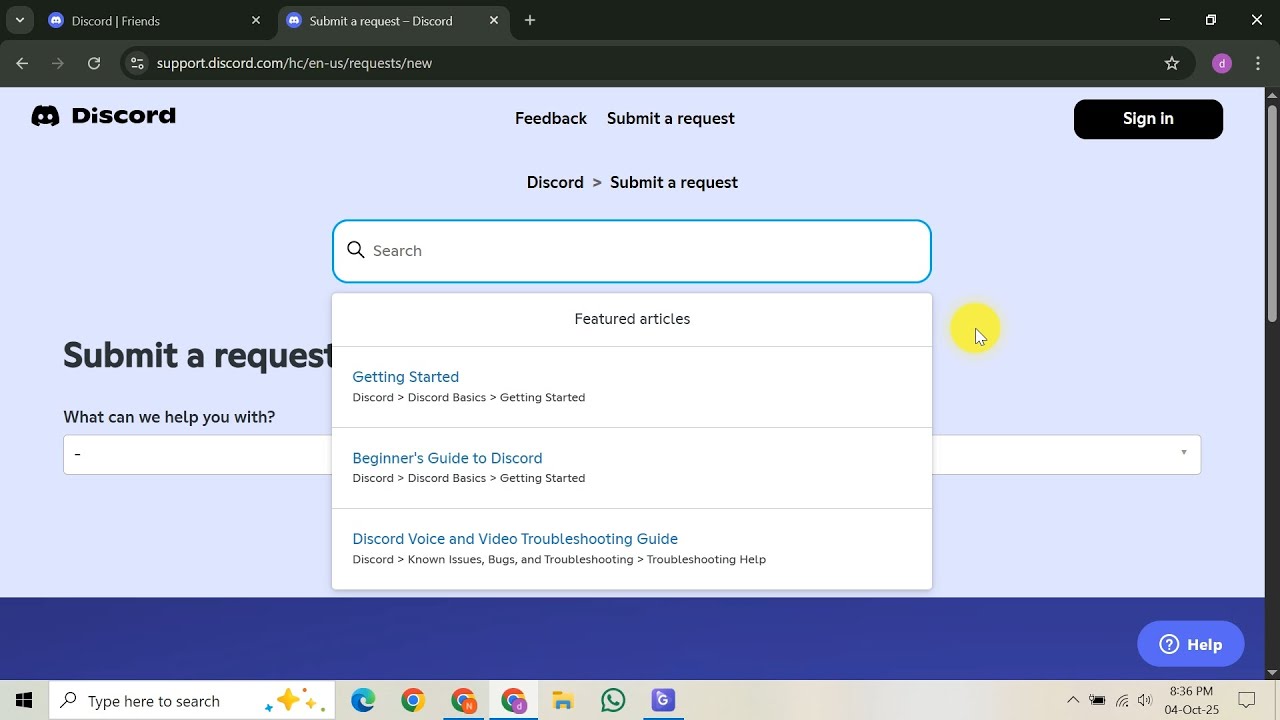Viewport: 1280px width, 720px height.
Task: Open the Windows Start menu
Action: coord(24,701)
